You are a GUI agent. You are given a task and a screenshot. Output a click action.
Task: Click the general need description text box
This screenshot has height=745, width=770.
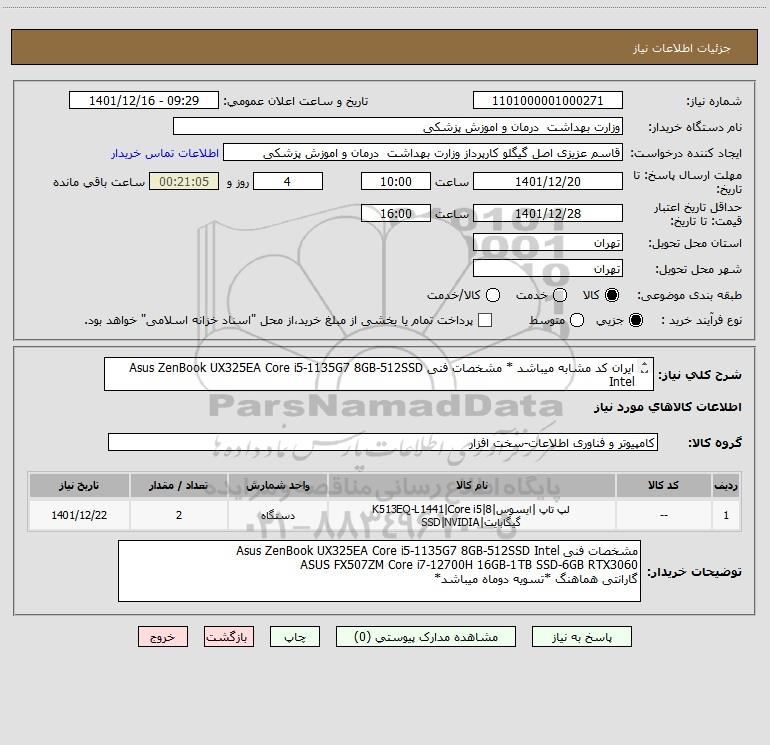pyautogui.click(x=379, y=374)
